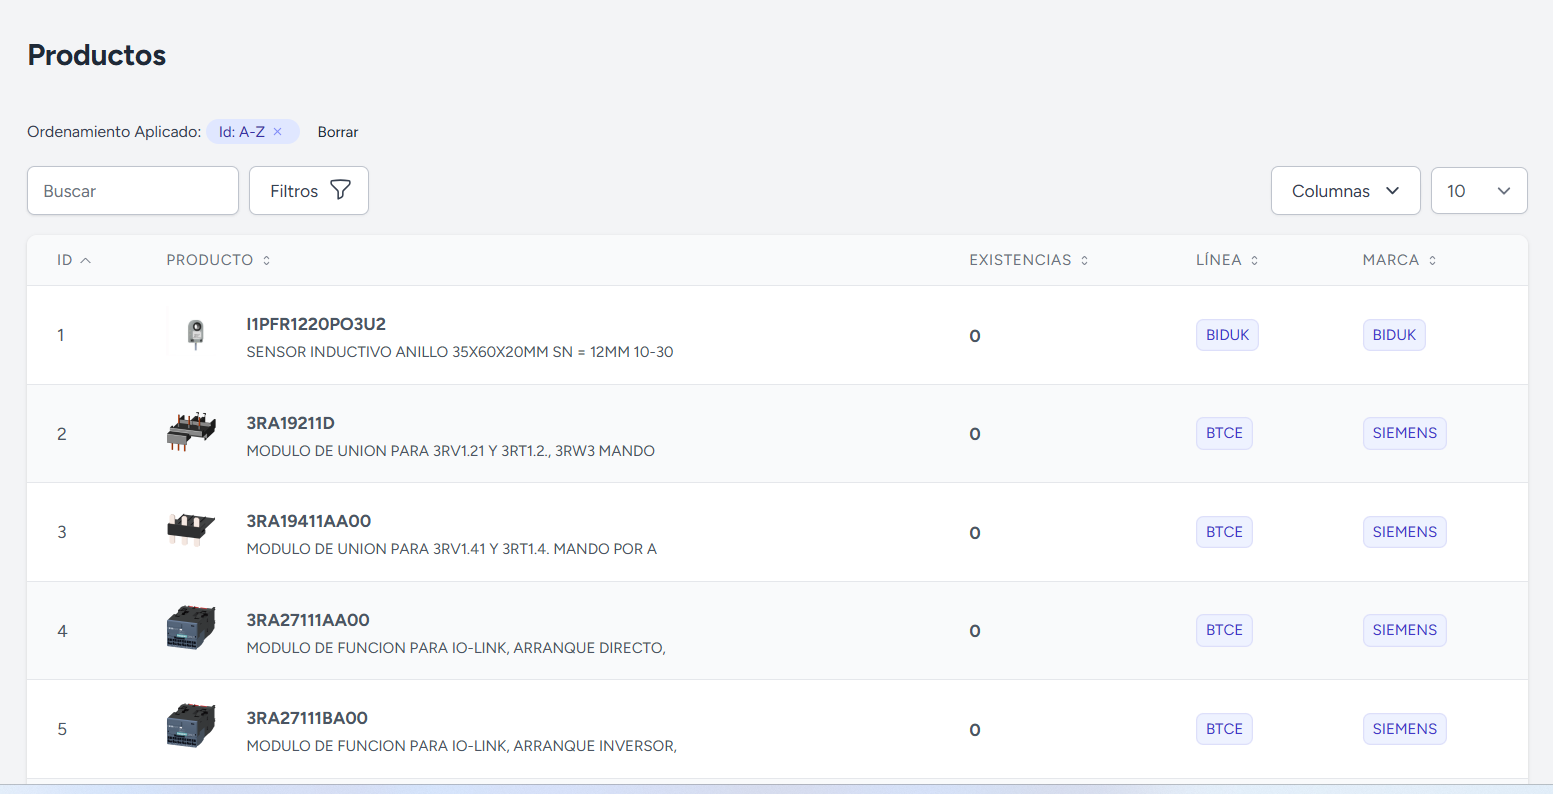
Task: Open the Filtros filter button
Action: point(309,191)
